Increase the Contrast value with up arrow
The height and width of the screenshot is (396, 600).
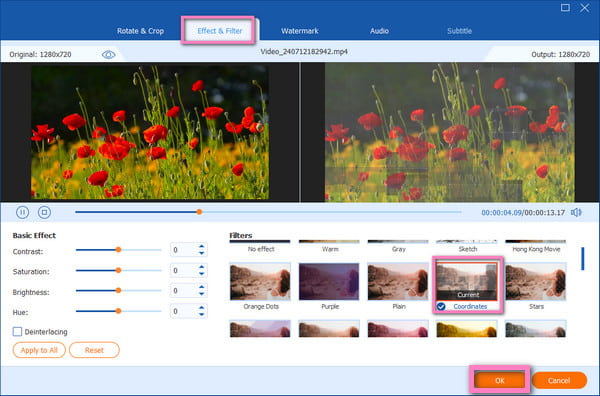(x=201, y=246)
